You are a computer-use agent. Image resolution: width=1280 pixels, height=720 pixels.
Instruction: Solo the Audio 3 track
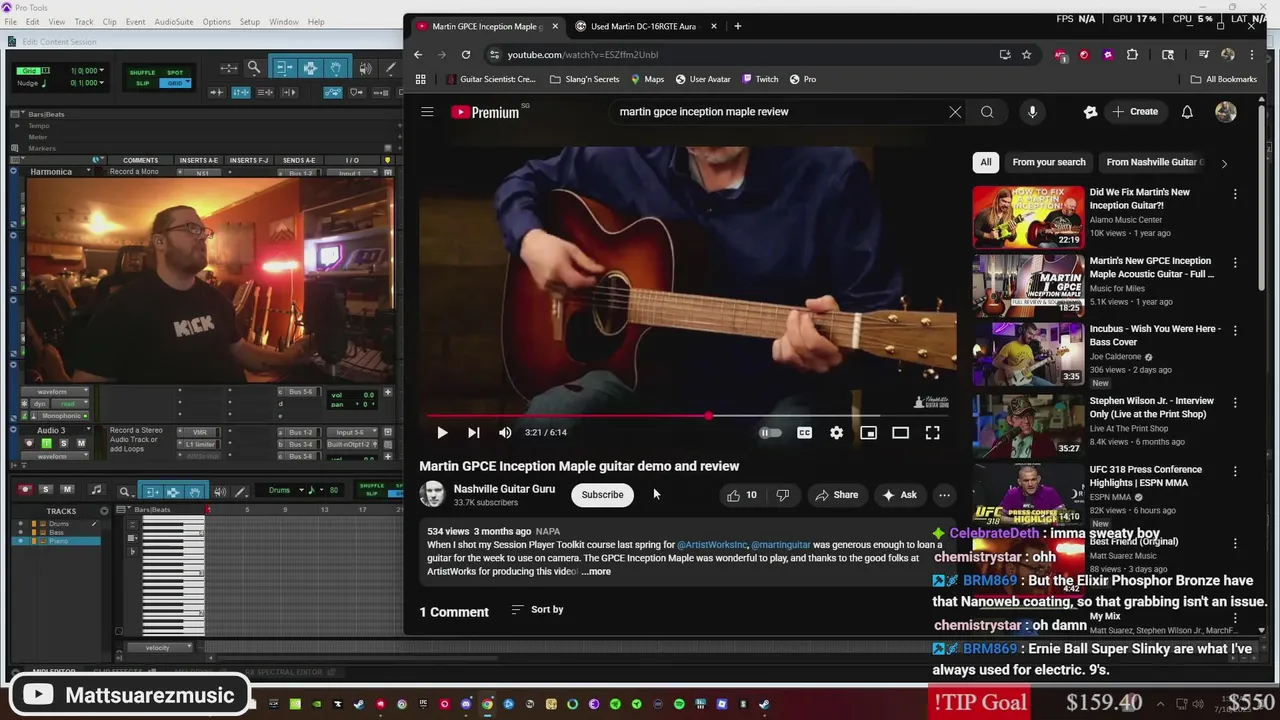(64, 443)
